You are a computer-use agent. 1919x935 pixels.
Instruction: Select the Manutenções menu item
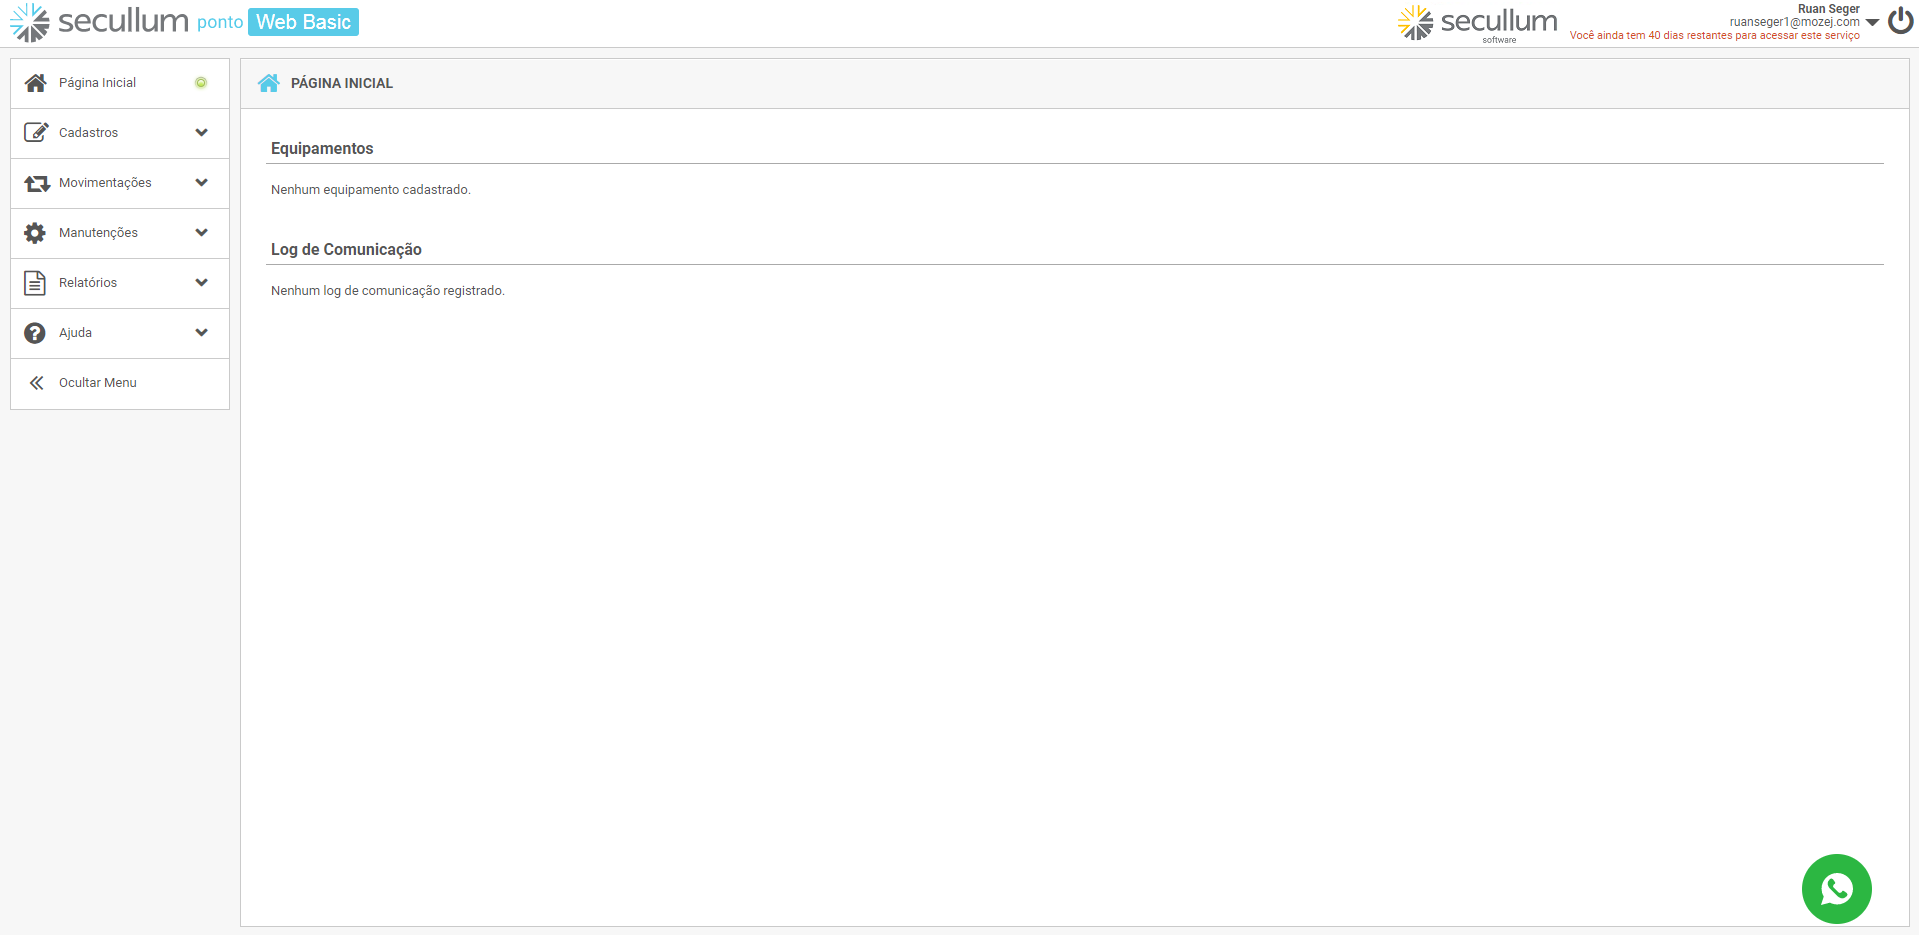click(x=98, y=233)
